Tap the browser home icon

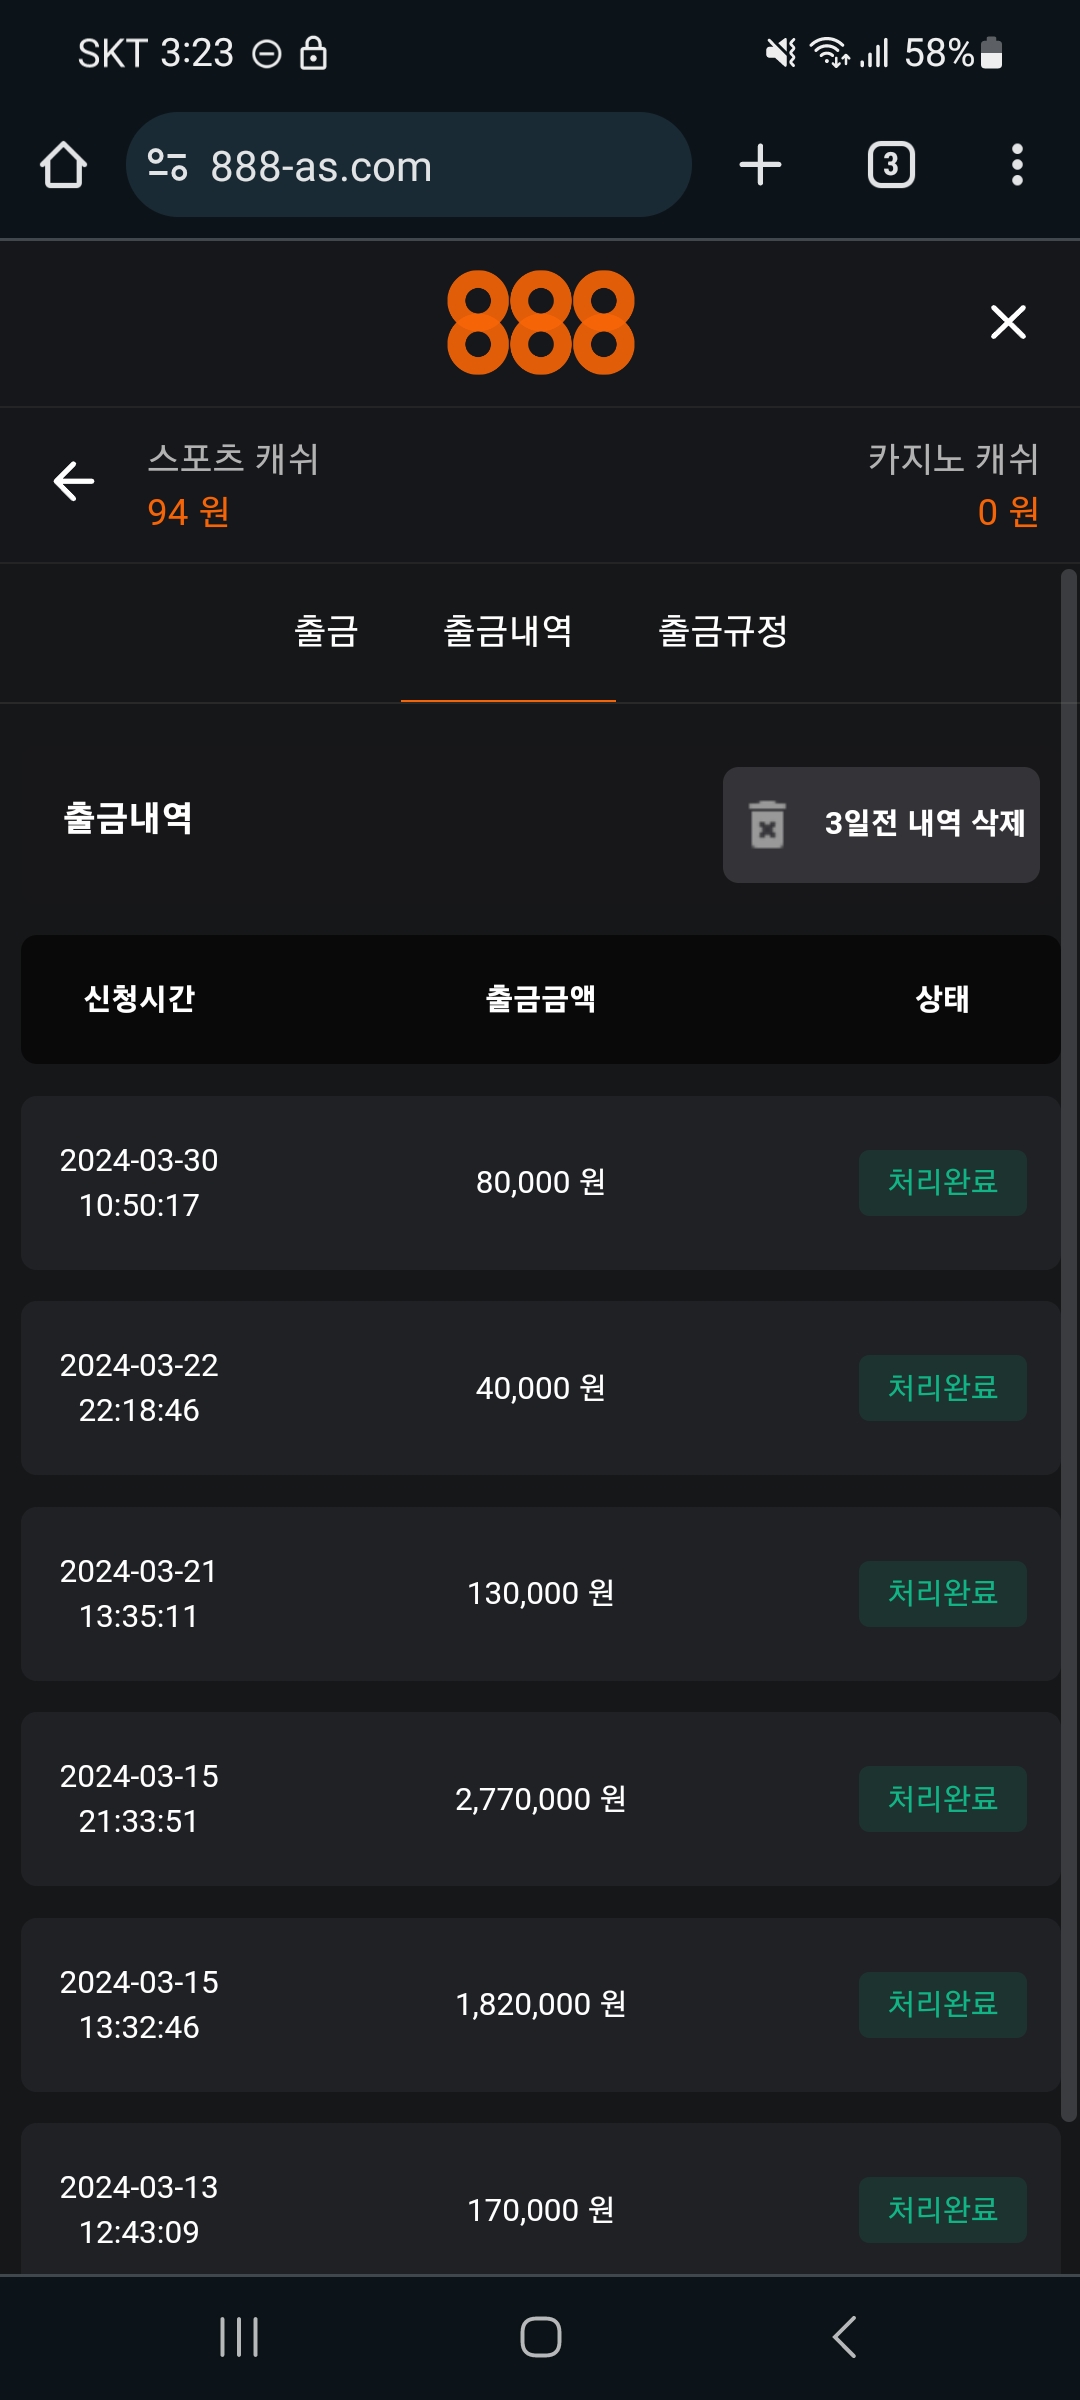63,165
